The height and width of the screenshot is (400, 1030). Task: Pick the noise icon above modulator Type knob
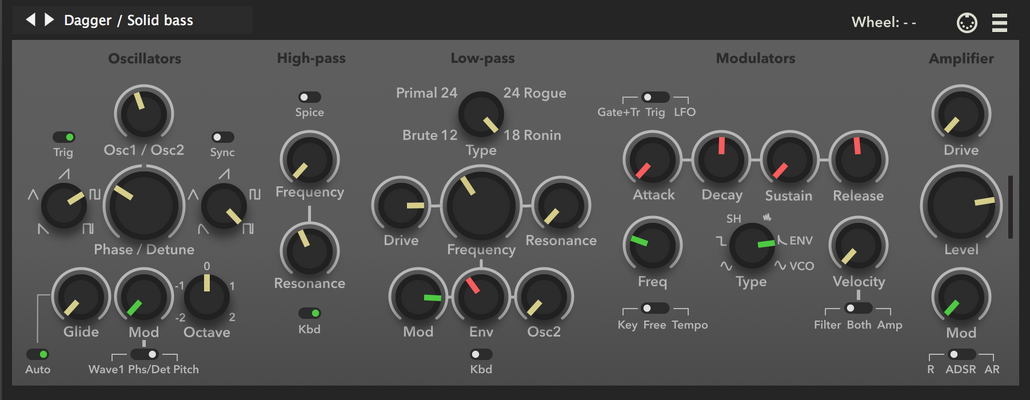point(767,217)
